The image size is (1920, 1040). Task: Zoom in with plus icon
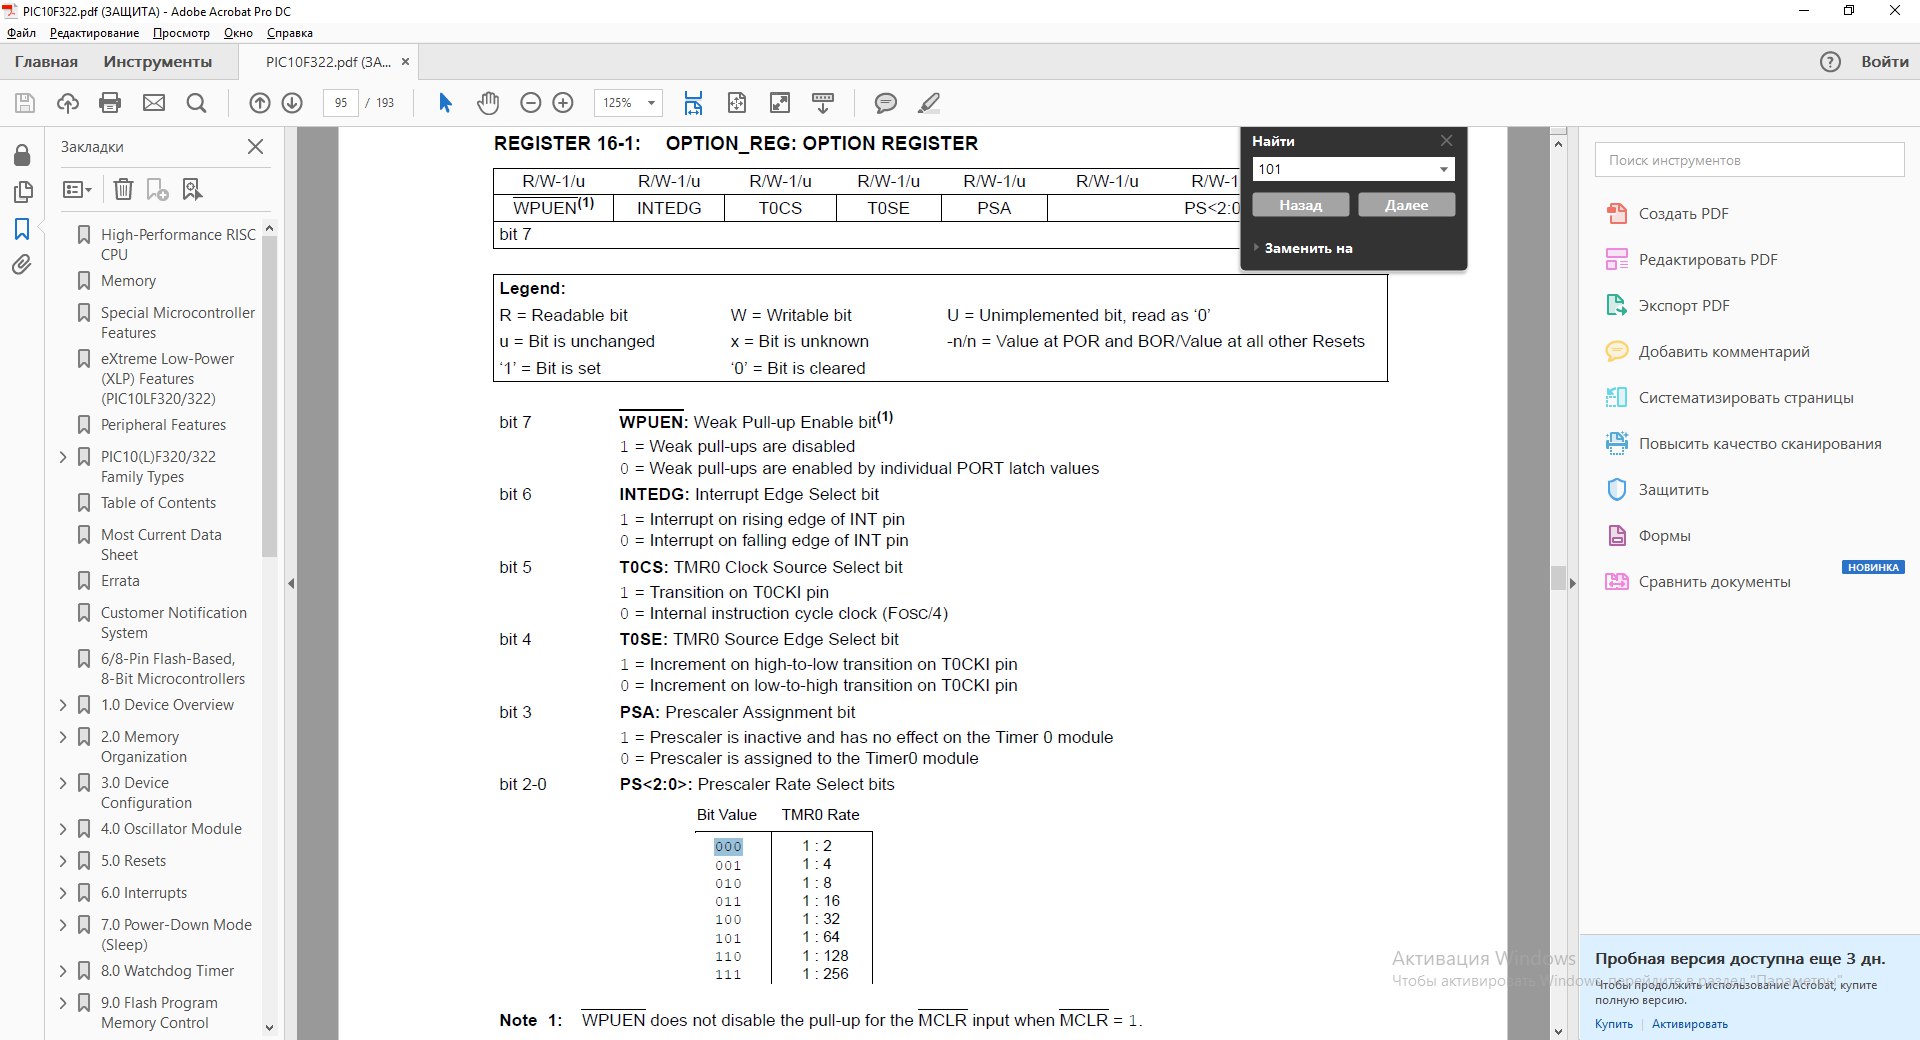(563, 103)
